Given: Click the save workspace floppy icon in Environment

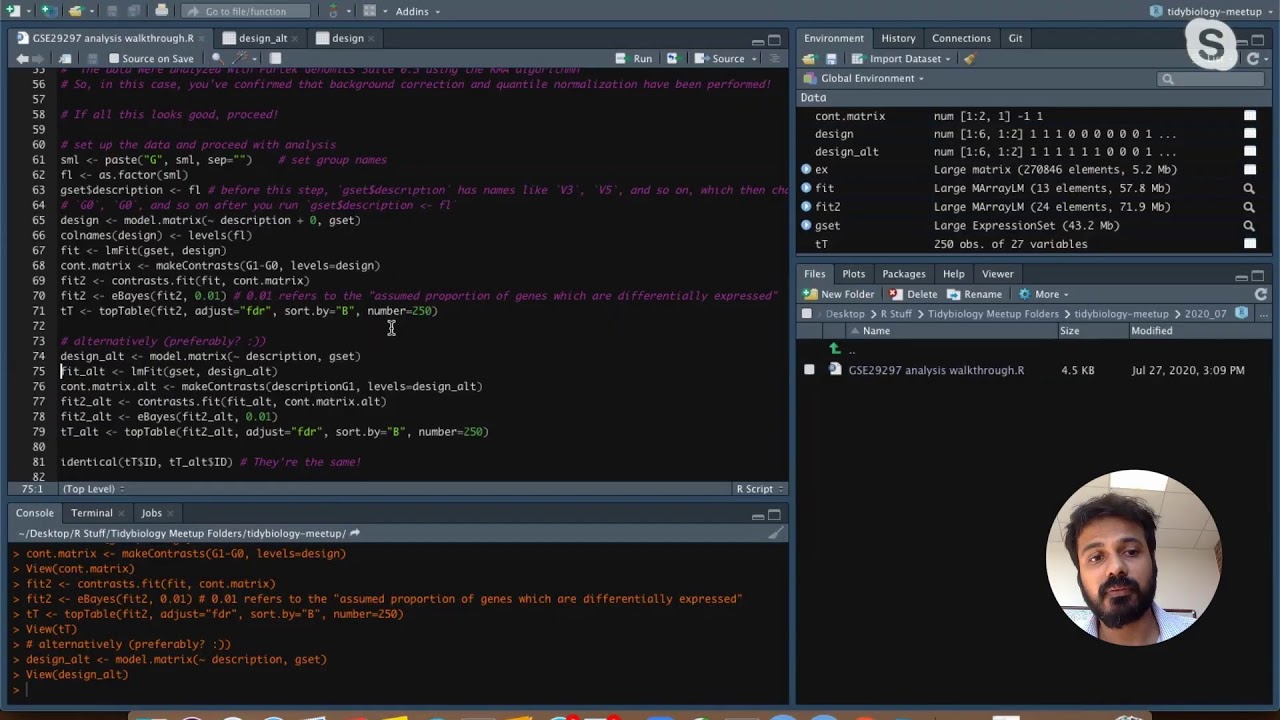Looking at the screenshot, I should point(831,59).
